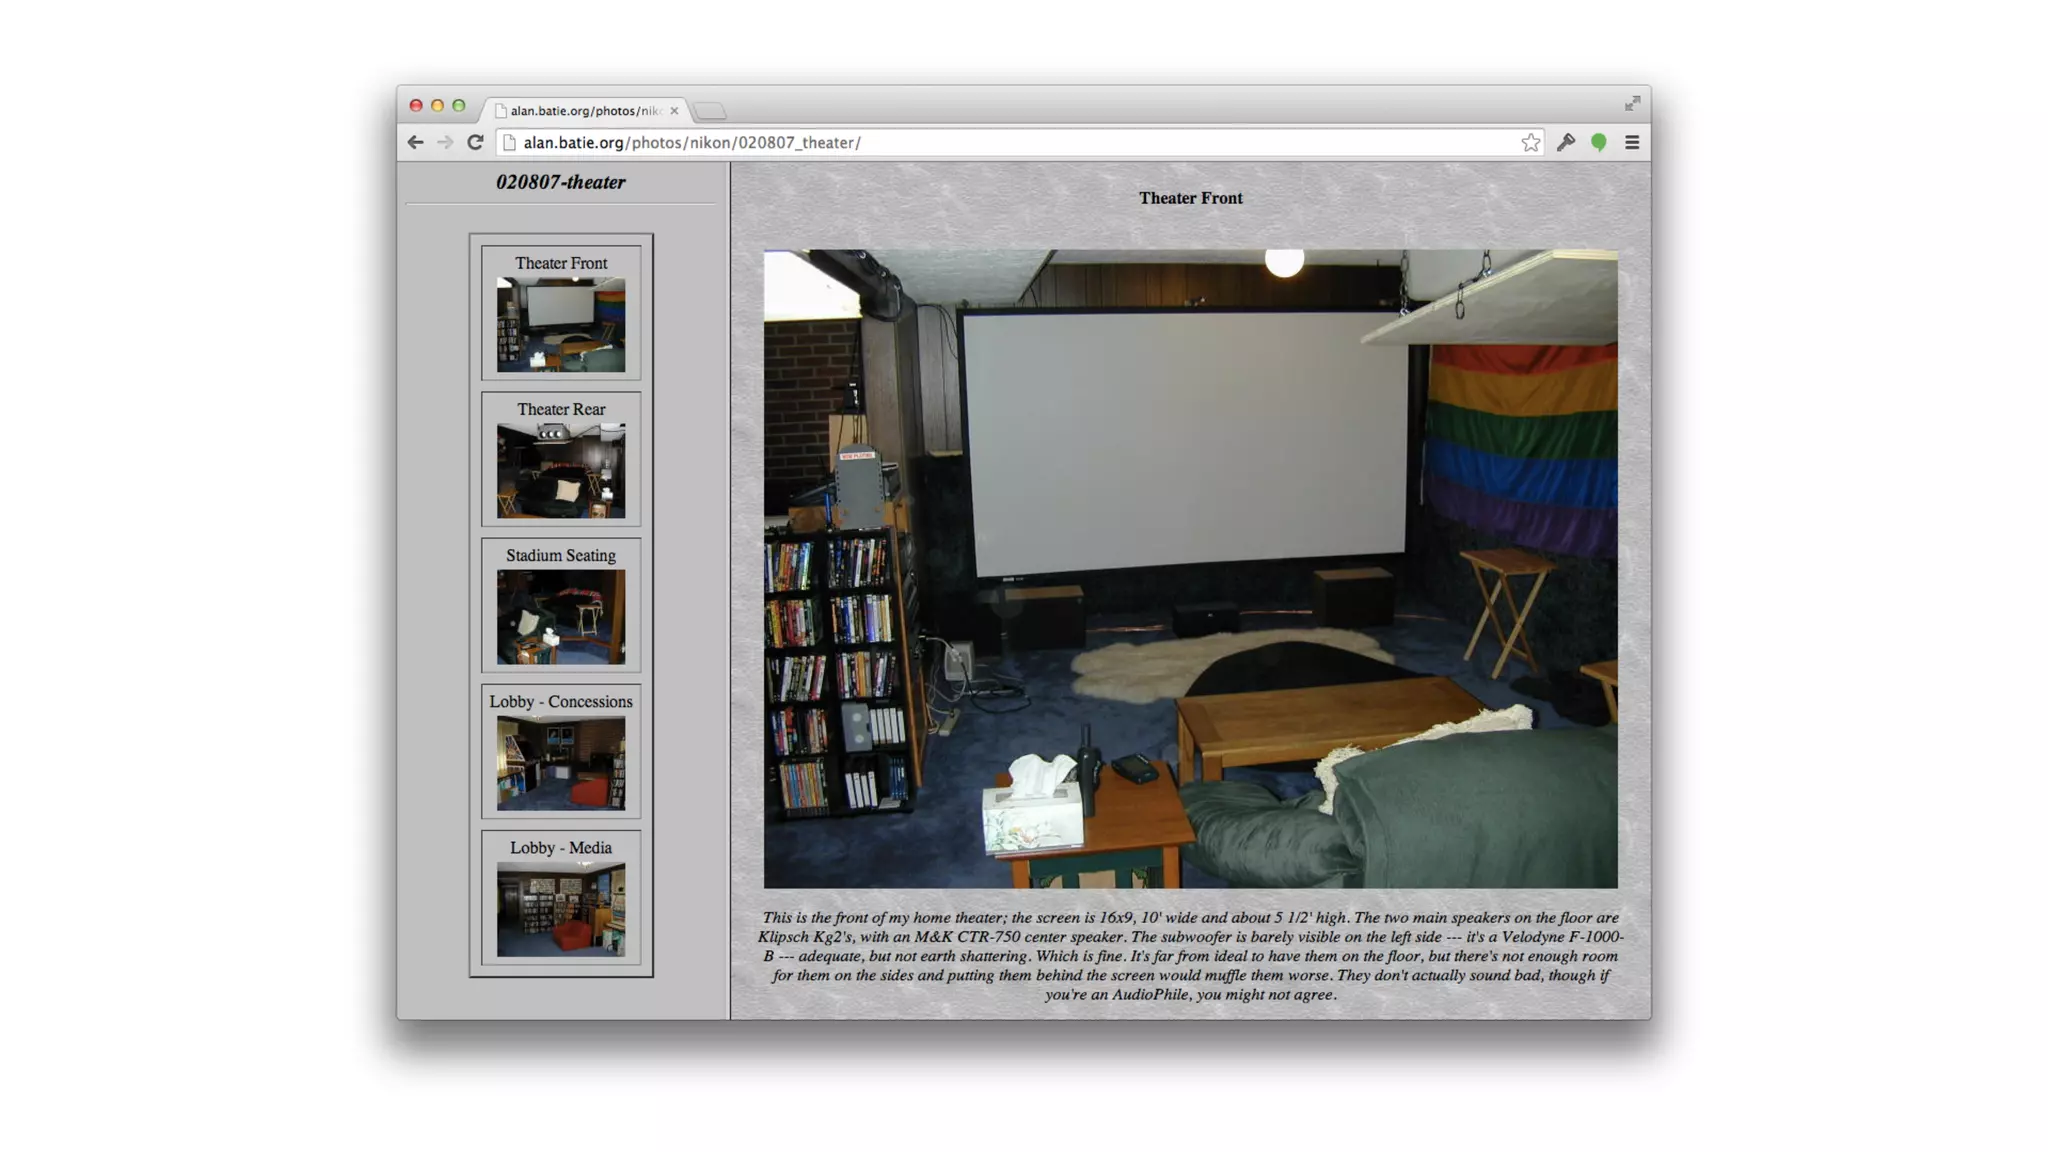This screenshot has height=1152, width=2048.
Task: Open the Theater Front thumbnail
Action: (561, 325)
